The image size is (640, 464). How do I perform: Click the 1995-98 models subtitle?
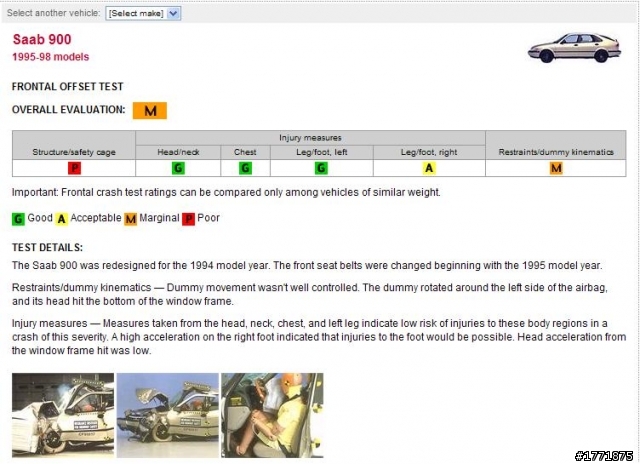coord(51,57)
